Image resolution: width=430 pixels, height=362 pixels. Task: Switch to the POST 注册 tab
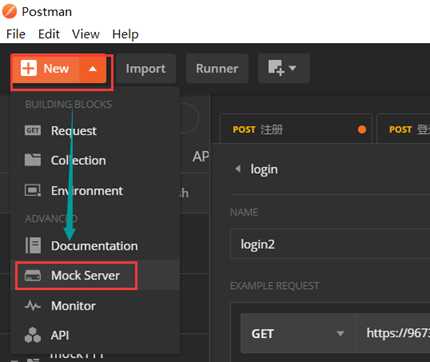(x=297, y=129)
